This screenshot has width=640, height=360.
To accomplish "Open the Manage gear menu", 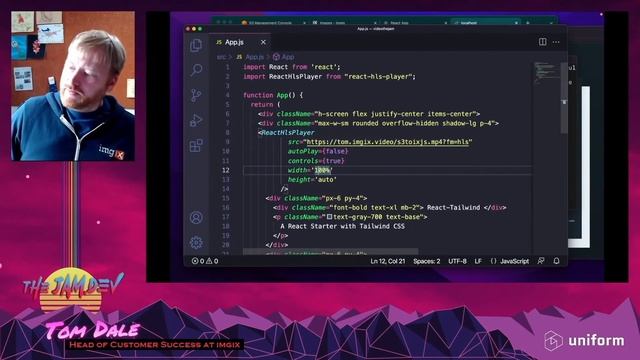I will point(196,242).
